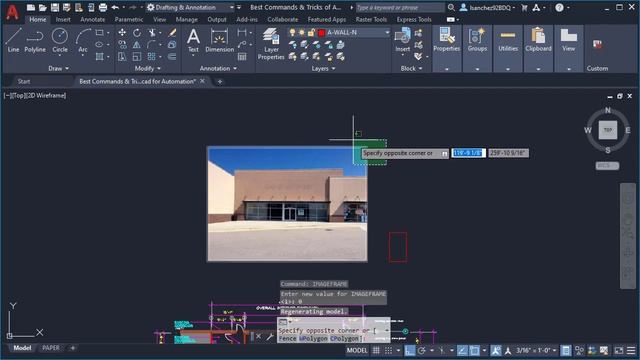
Task: Open the lsanchez92BDQ account dropdown
Action: tap(488, 7)
